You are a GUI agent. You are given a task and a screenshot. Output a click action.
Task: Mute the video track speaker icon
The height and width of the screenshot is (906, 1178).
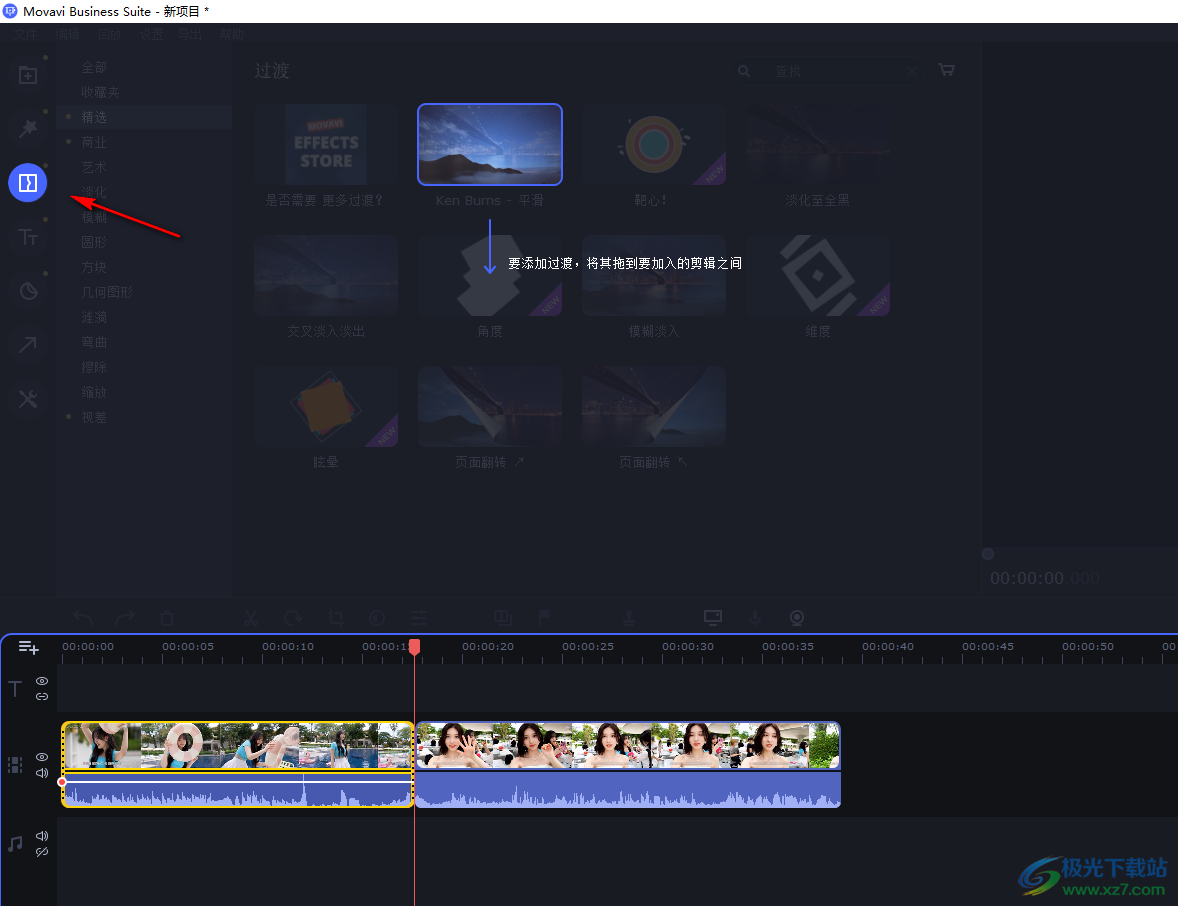click(x=42, y=773)
